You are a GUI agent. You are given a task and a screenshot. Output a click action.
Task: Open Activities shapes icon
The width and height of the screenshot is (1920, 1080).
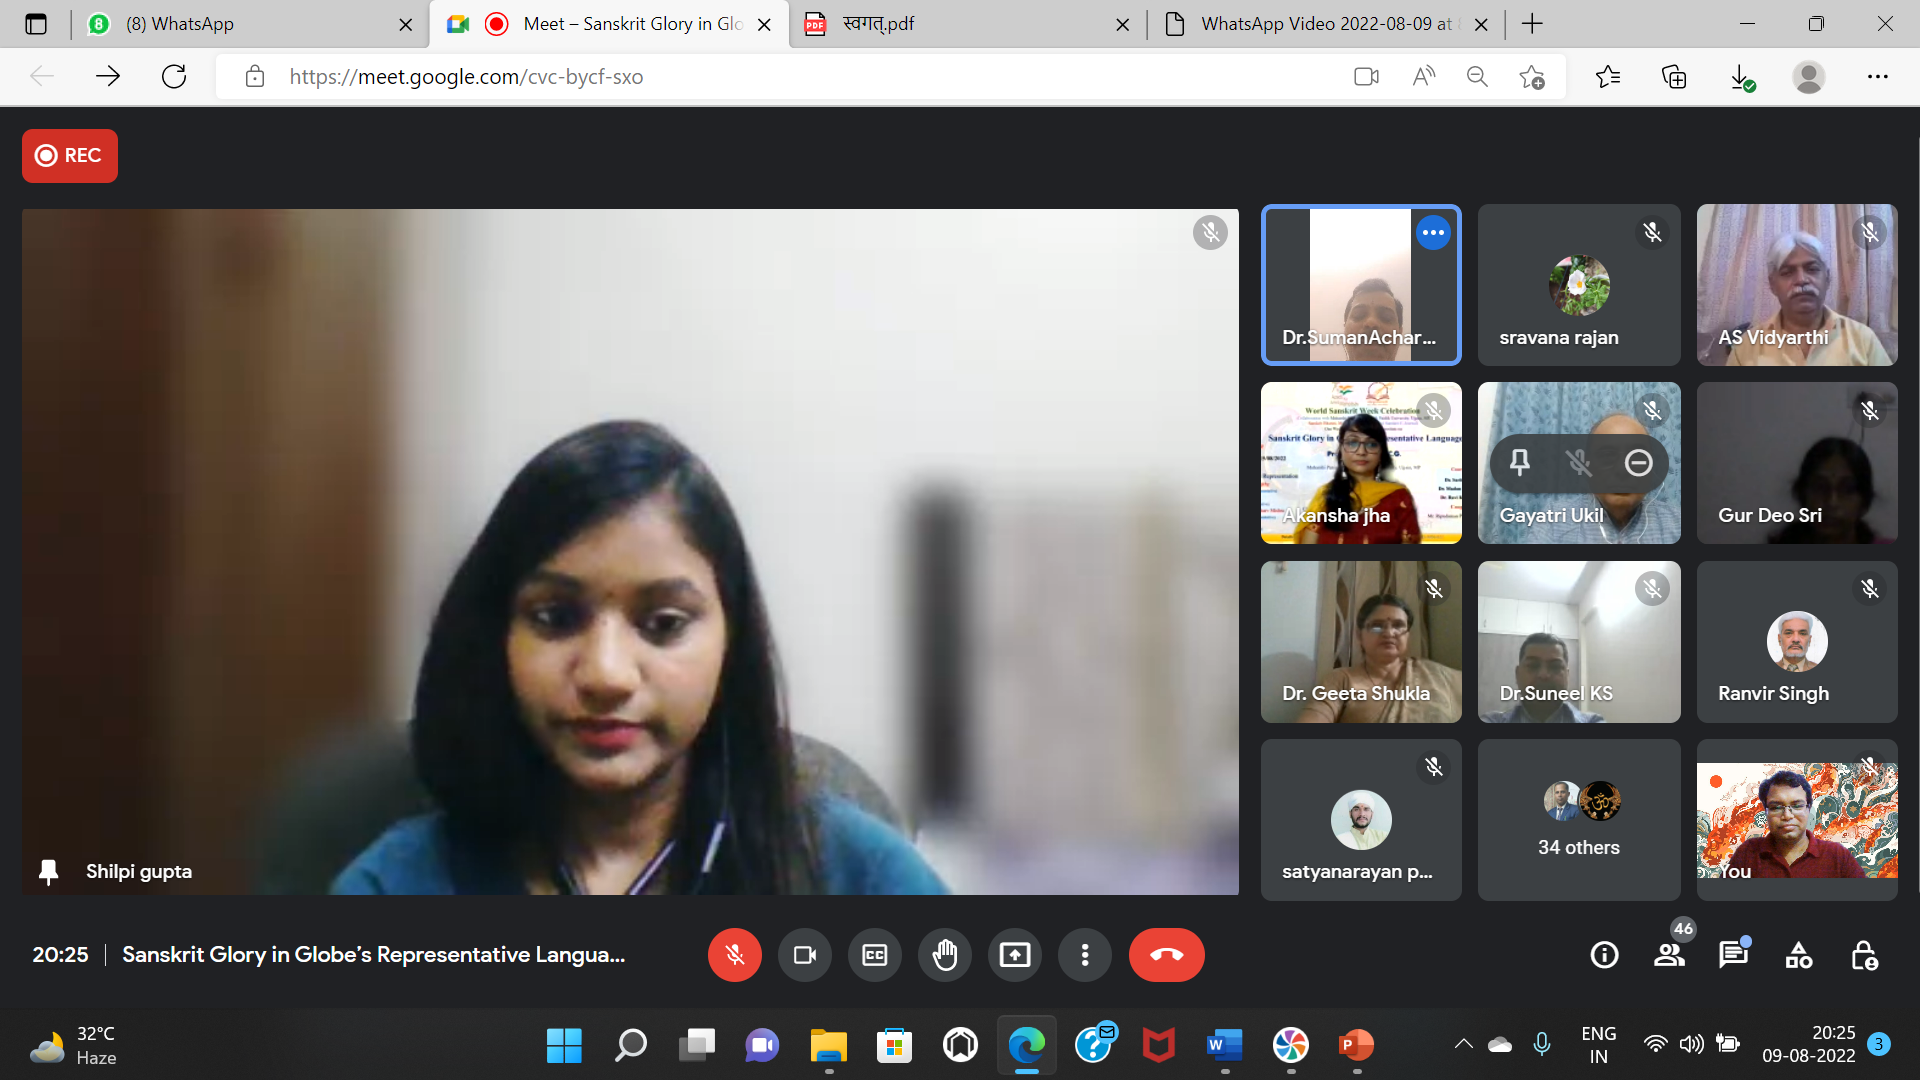click(x=1798, y=955)
